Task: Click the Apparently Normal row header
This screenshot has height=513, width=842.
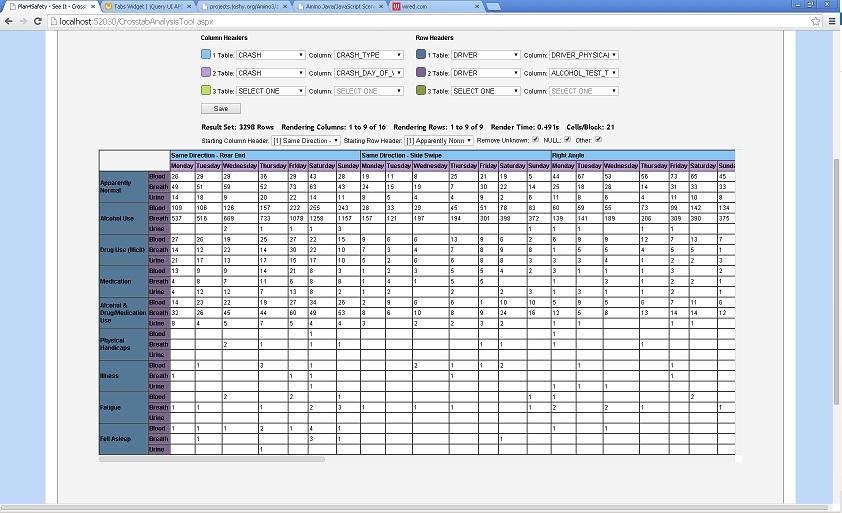Action: [x=124, y=186]
